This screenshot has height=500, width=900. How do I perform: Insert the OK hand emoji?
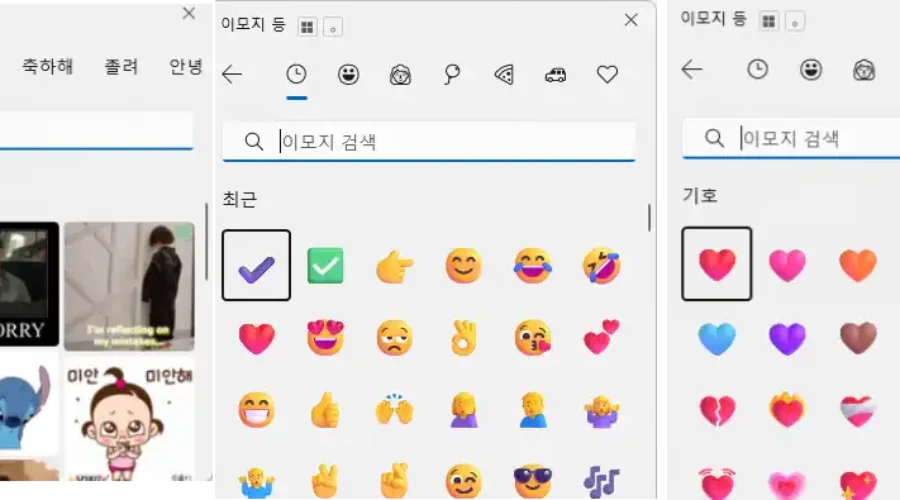pyautogui.click(x=463, y=338)
